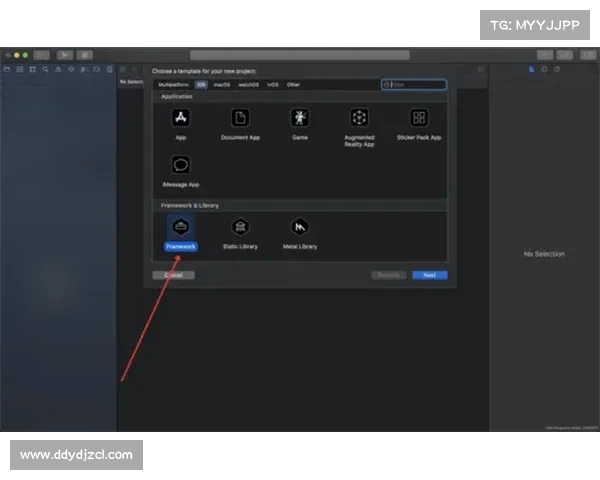Open the watchOS platform tab

(x=248, y=85)
